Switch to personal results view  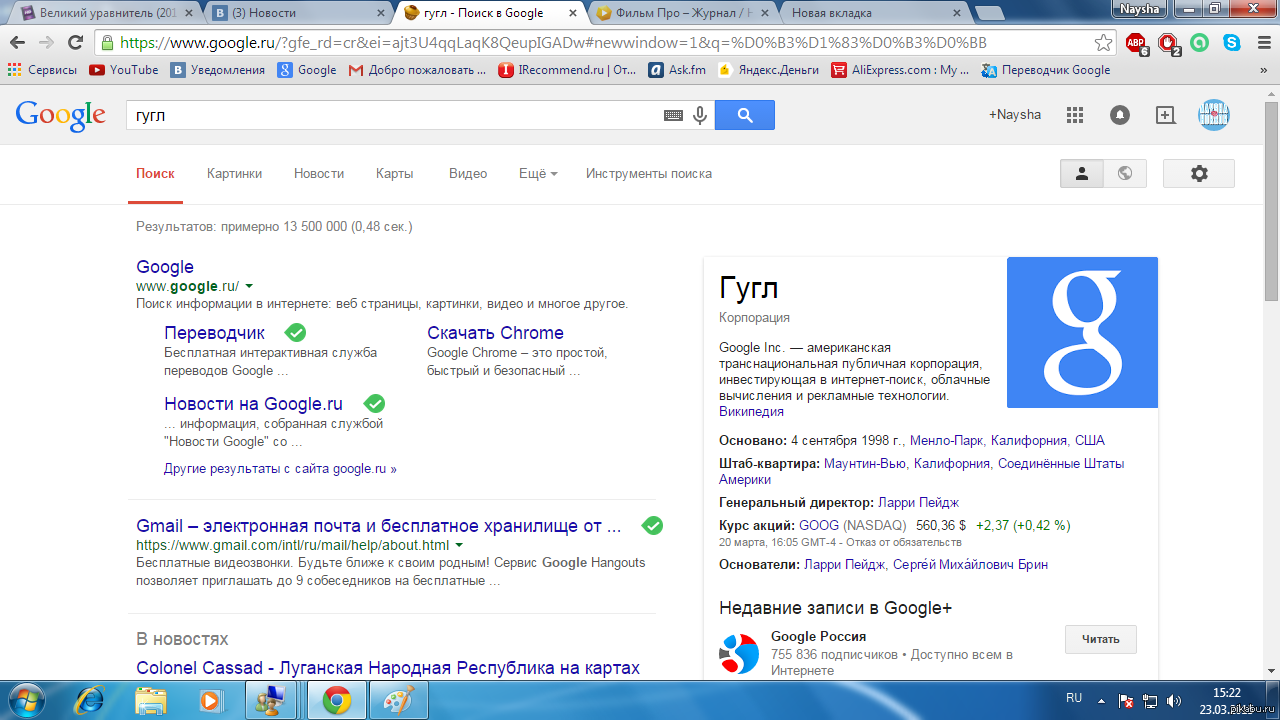(x=1082, y=173)
